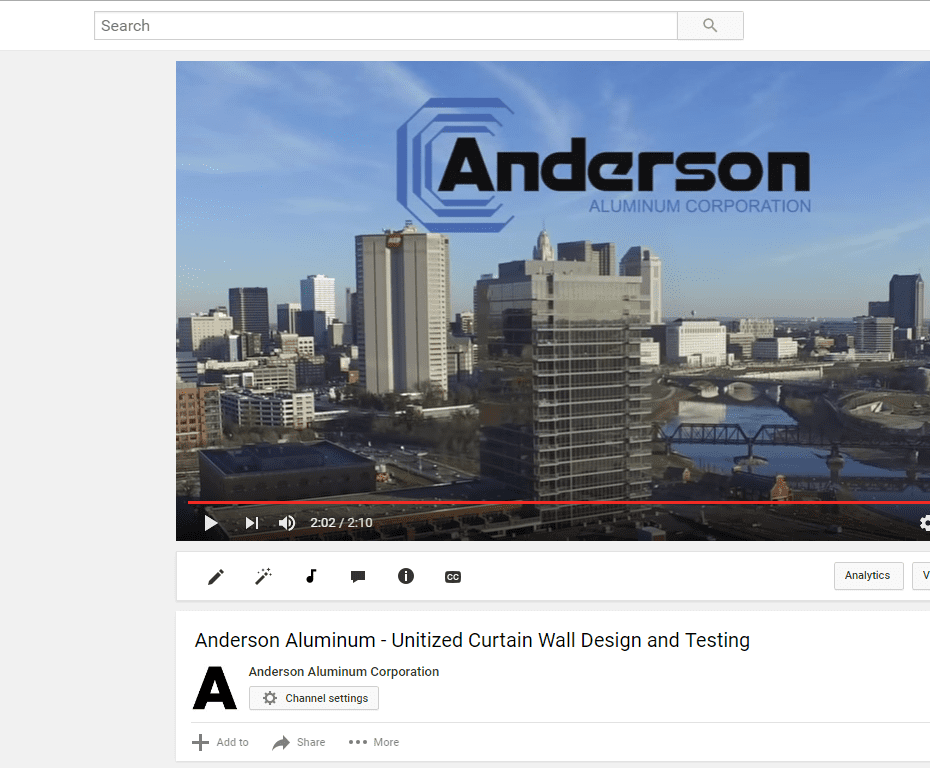Seek on the red progress bar

(559, 502)
